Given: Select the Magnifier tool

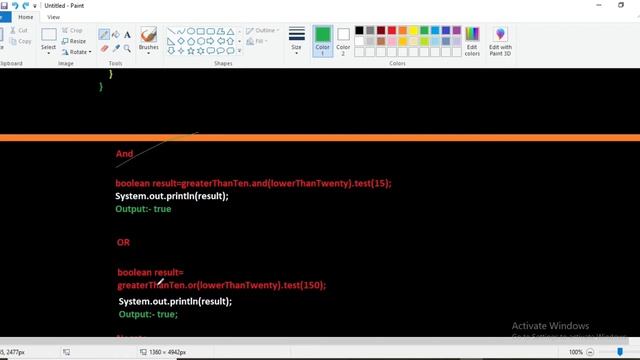Looking at the screenshot, I should (127, 49).
